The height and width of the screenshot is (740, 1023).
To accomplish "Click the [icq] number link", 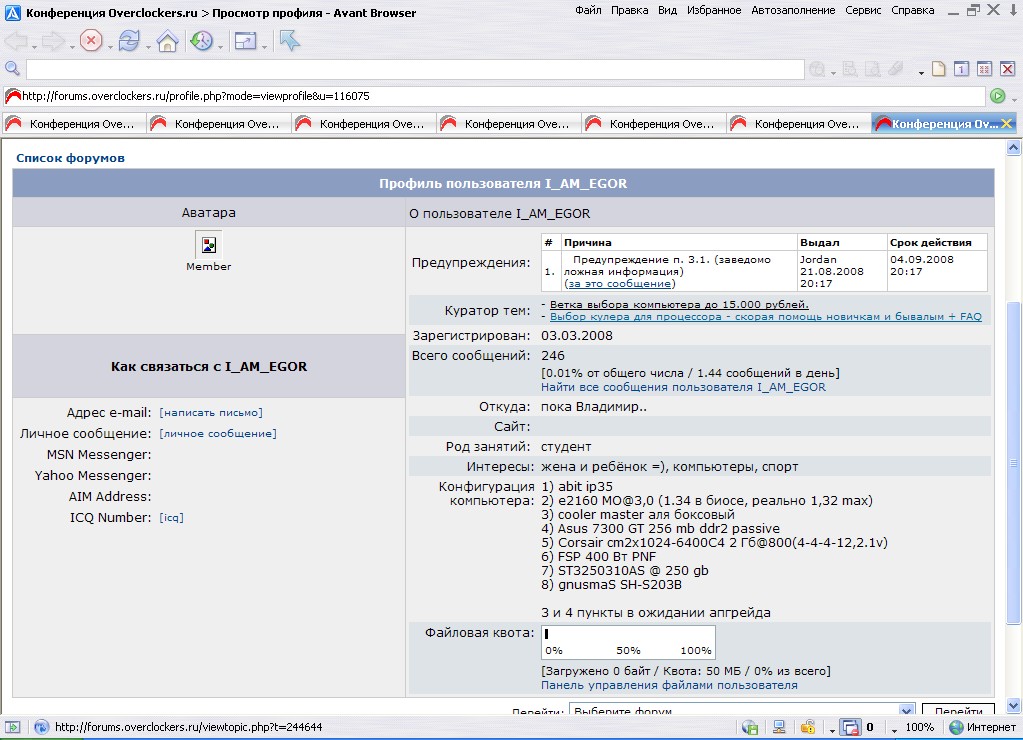I will [172, 517].
